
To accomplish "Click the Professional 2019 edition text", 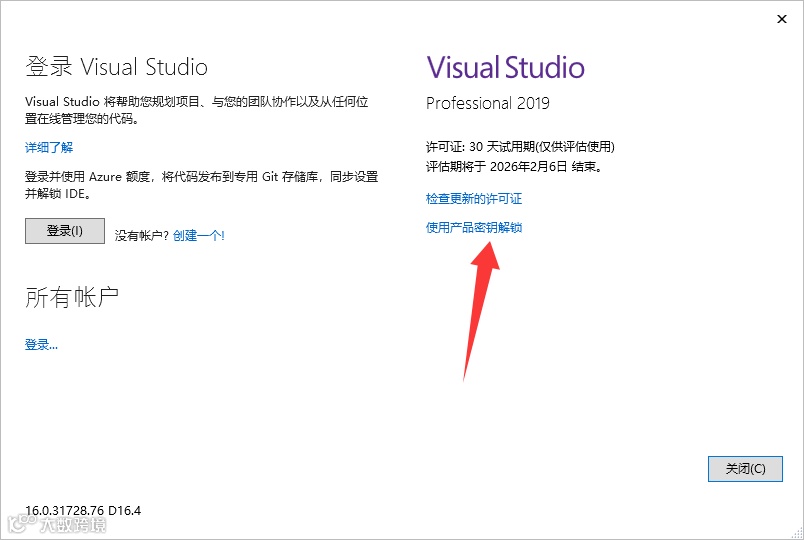I will 488,103.
